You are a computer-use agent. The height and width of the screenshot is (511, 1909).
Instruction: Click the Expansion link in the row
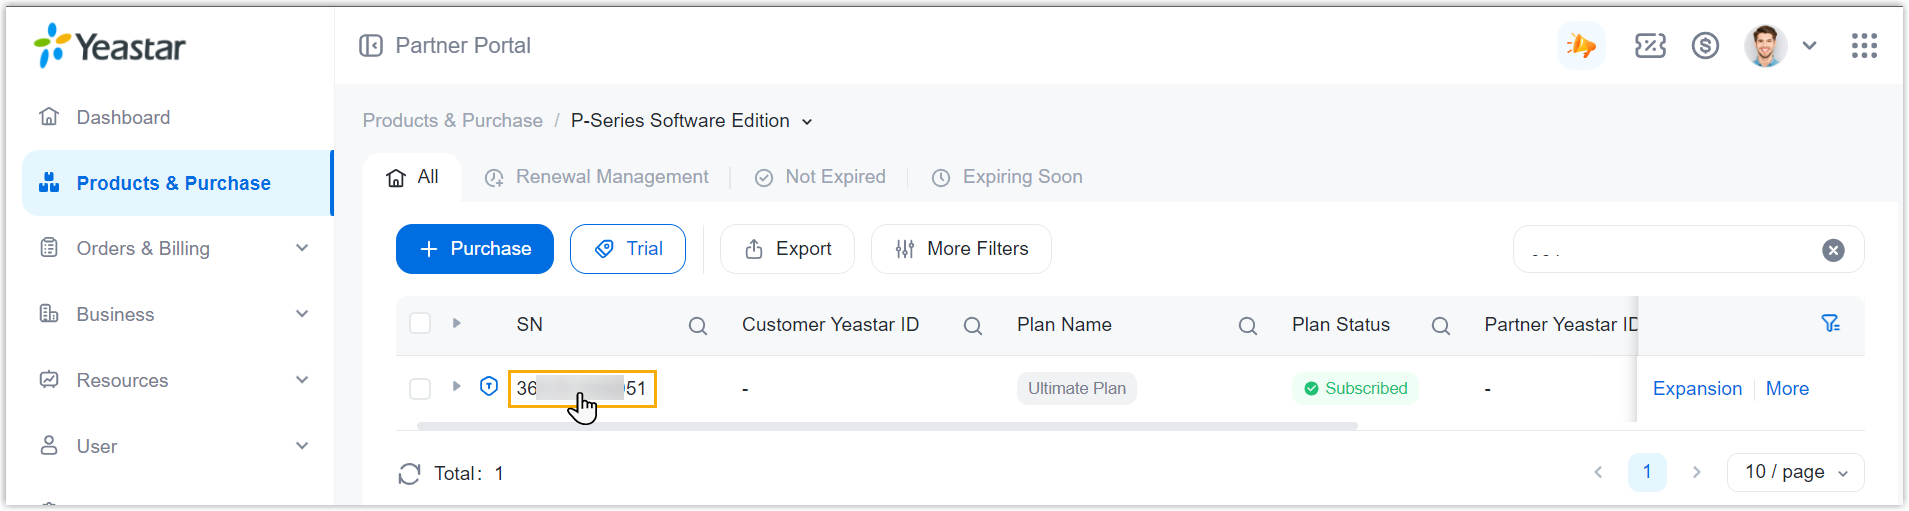pyautogui.click(x=1697, y=389)
